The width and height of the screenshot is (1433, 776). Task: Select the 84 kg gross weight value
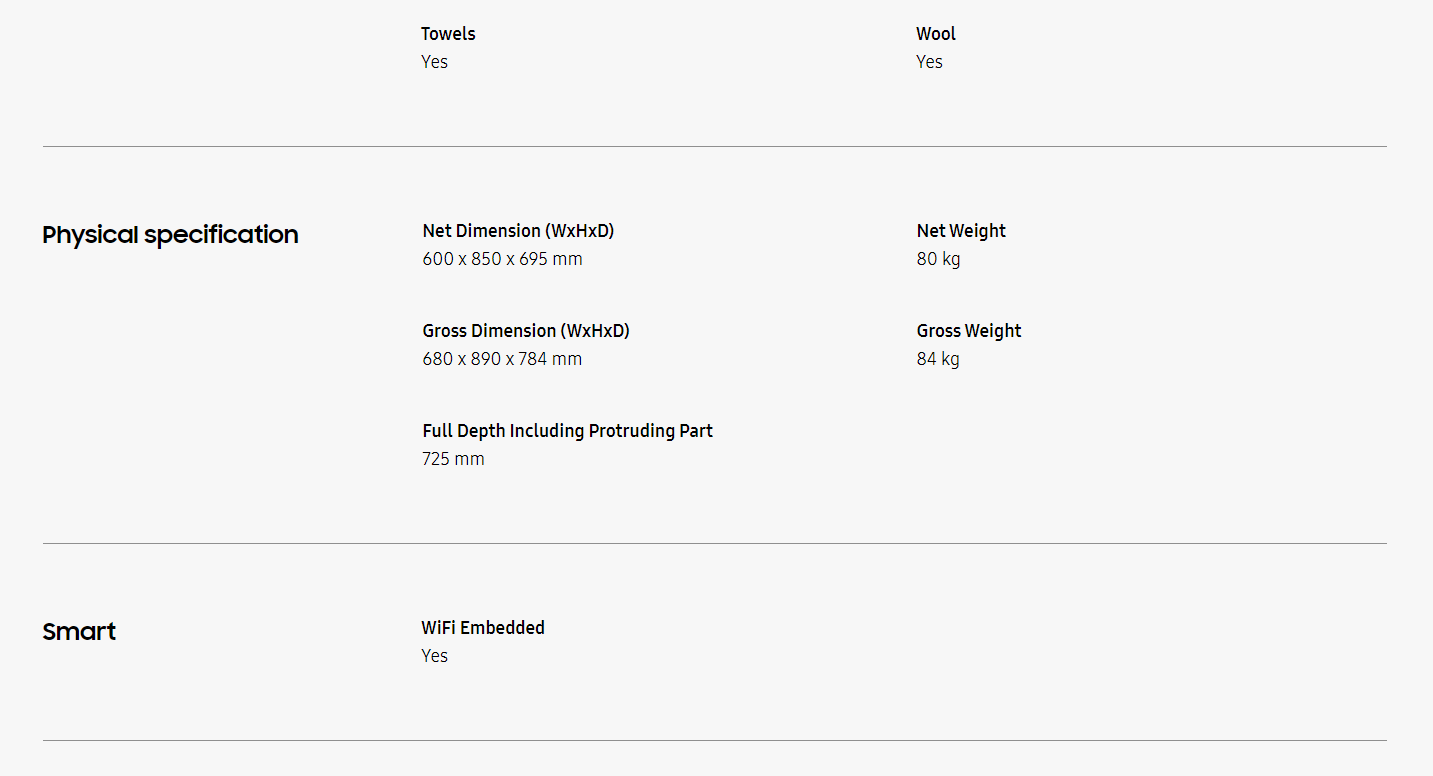(938, 359)
